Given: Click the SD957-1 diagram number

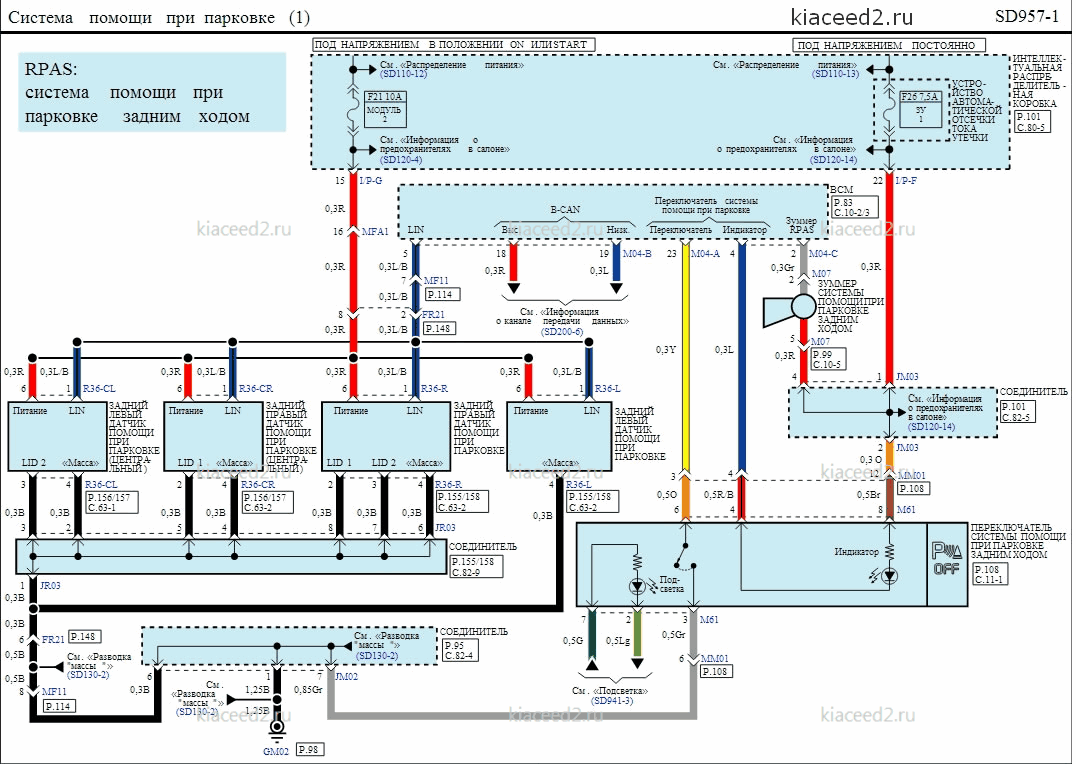Looking at the screenshot, I should [1027, 16].
